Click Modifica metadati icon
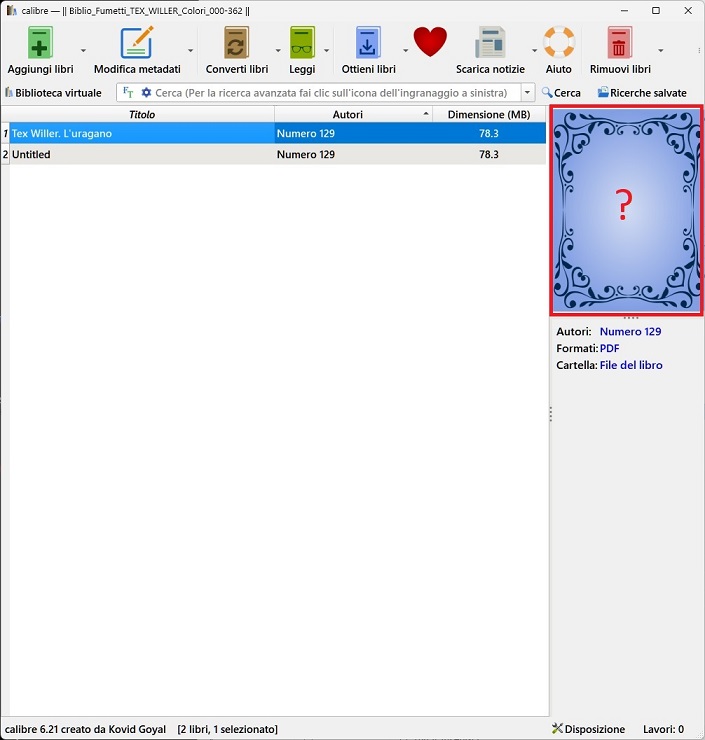The width and height of the screenshot is (705, 740). (x=137, y=43)
